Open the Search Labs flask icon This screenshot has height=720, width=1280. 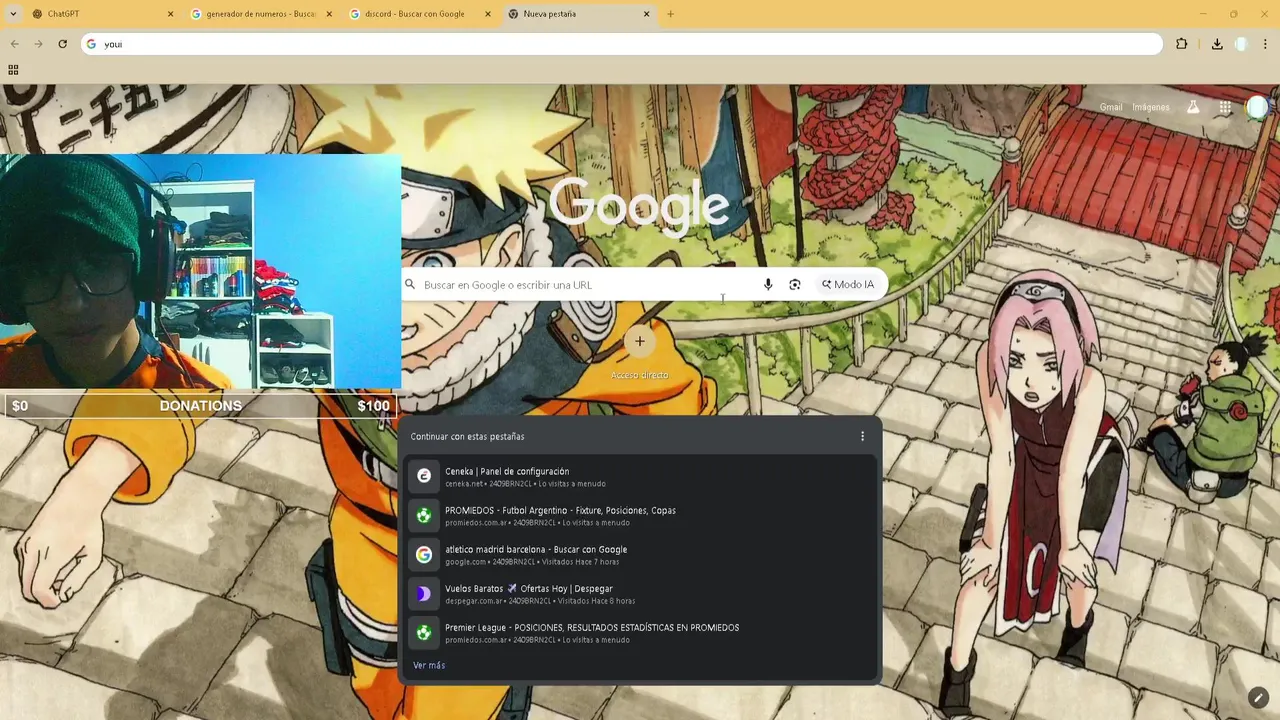(x=1193, y=107)
